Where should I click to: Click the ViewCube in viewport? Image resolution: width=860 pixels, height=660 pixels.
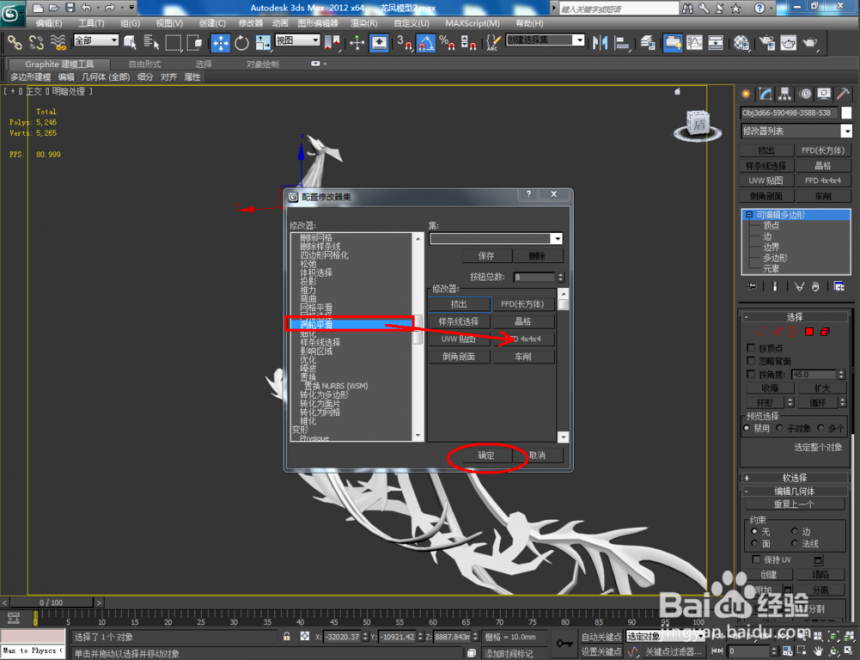coord(698,125)
